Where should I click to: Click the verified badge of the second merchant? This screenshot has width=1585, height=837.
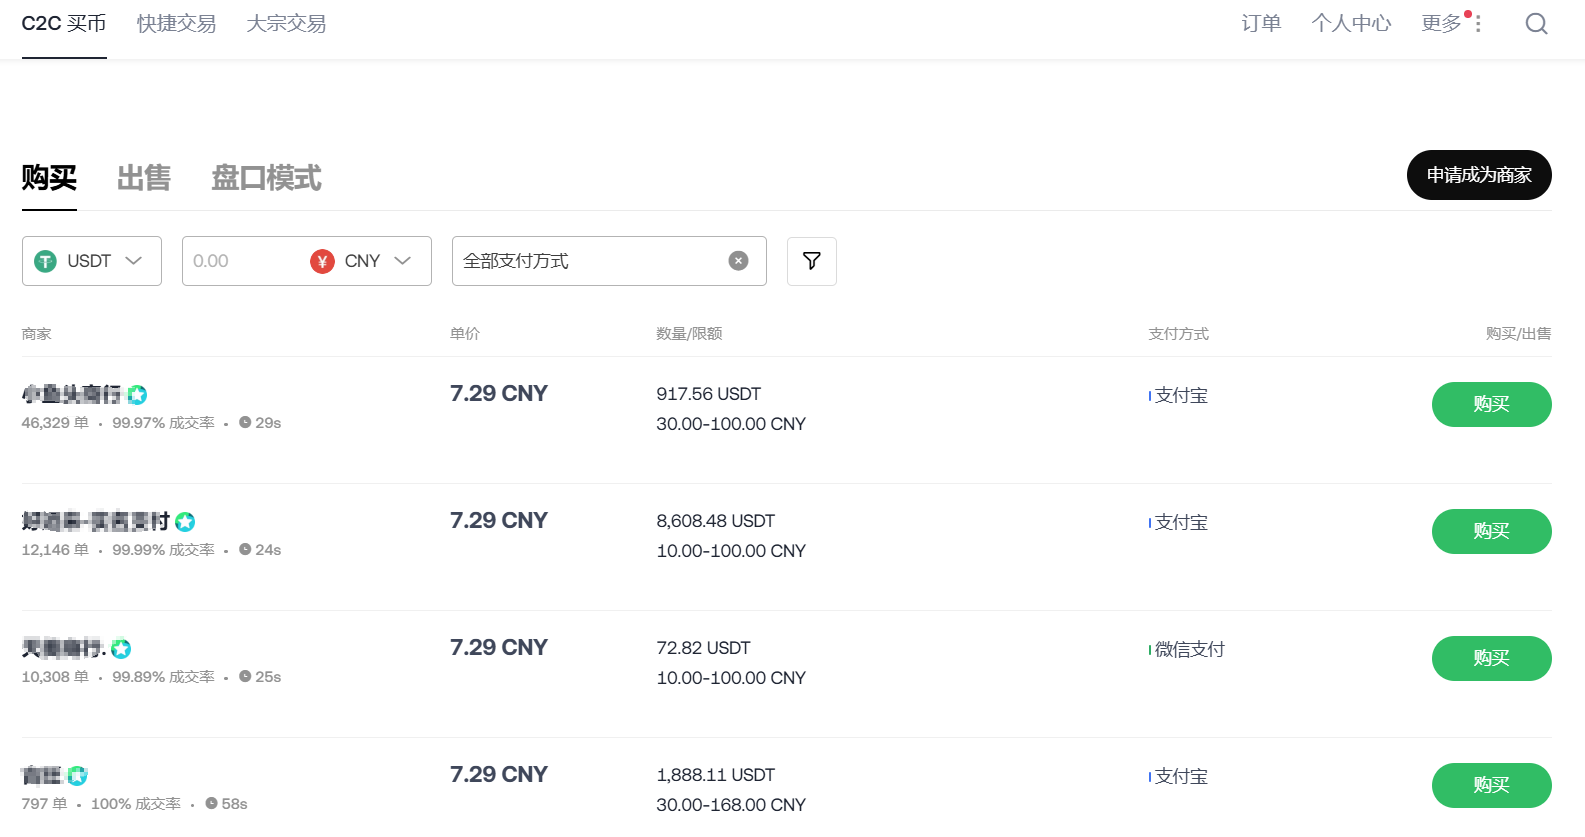(185, 522)
